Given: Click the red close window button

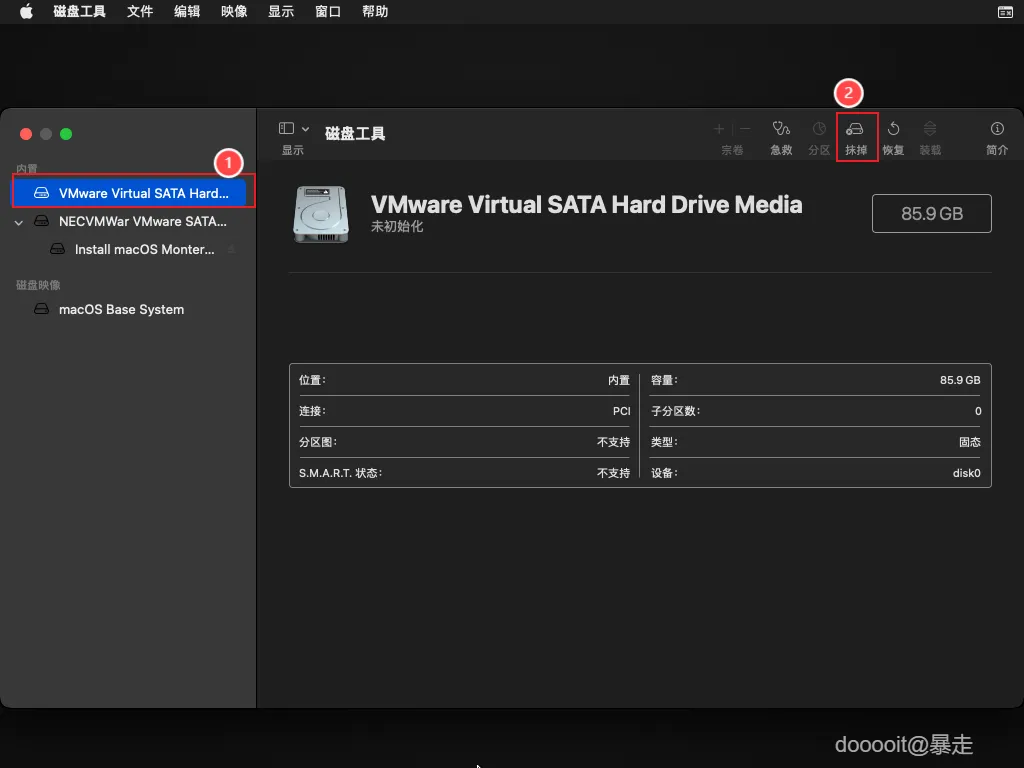Looking at the screenshot, I should (26, 134).
